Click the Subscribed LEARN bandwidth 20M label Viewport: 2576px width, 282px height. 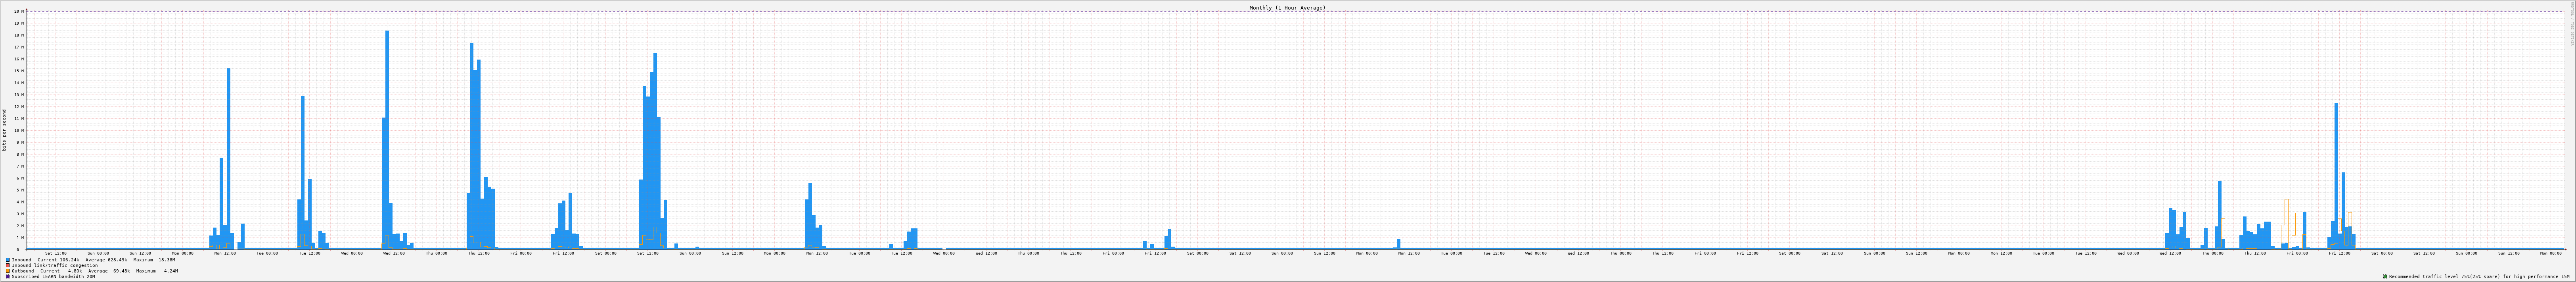pyautogui.click(x=53, y=276)
